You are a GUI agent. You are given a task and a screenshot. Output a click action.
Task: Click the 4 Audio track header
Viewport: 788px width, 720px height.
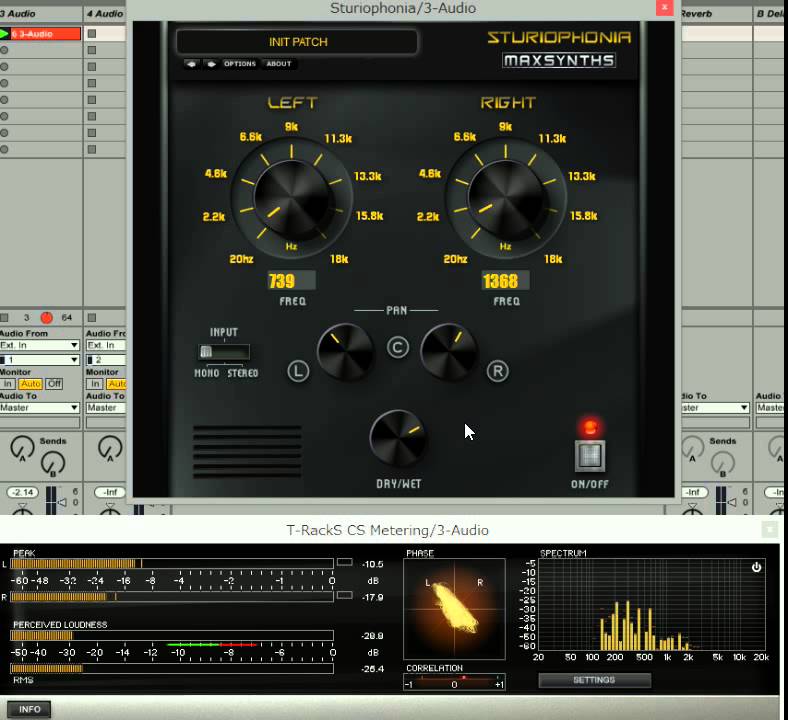click(x=105, y=14)
